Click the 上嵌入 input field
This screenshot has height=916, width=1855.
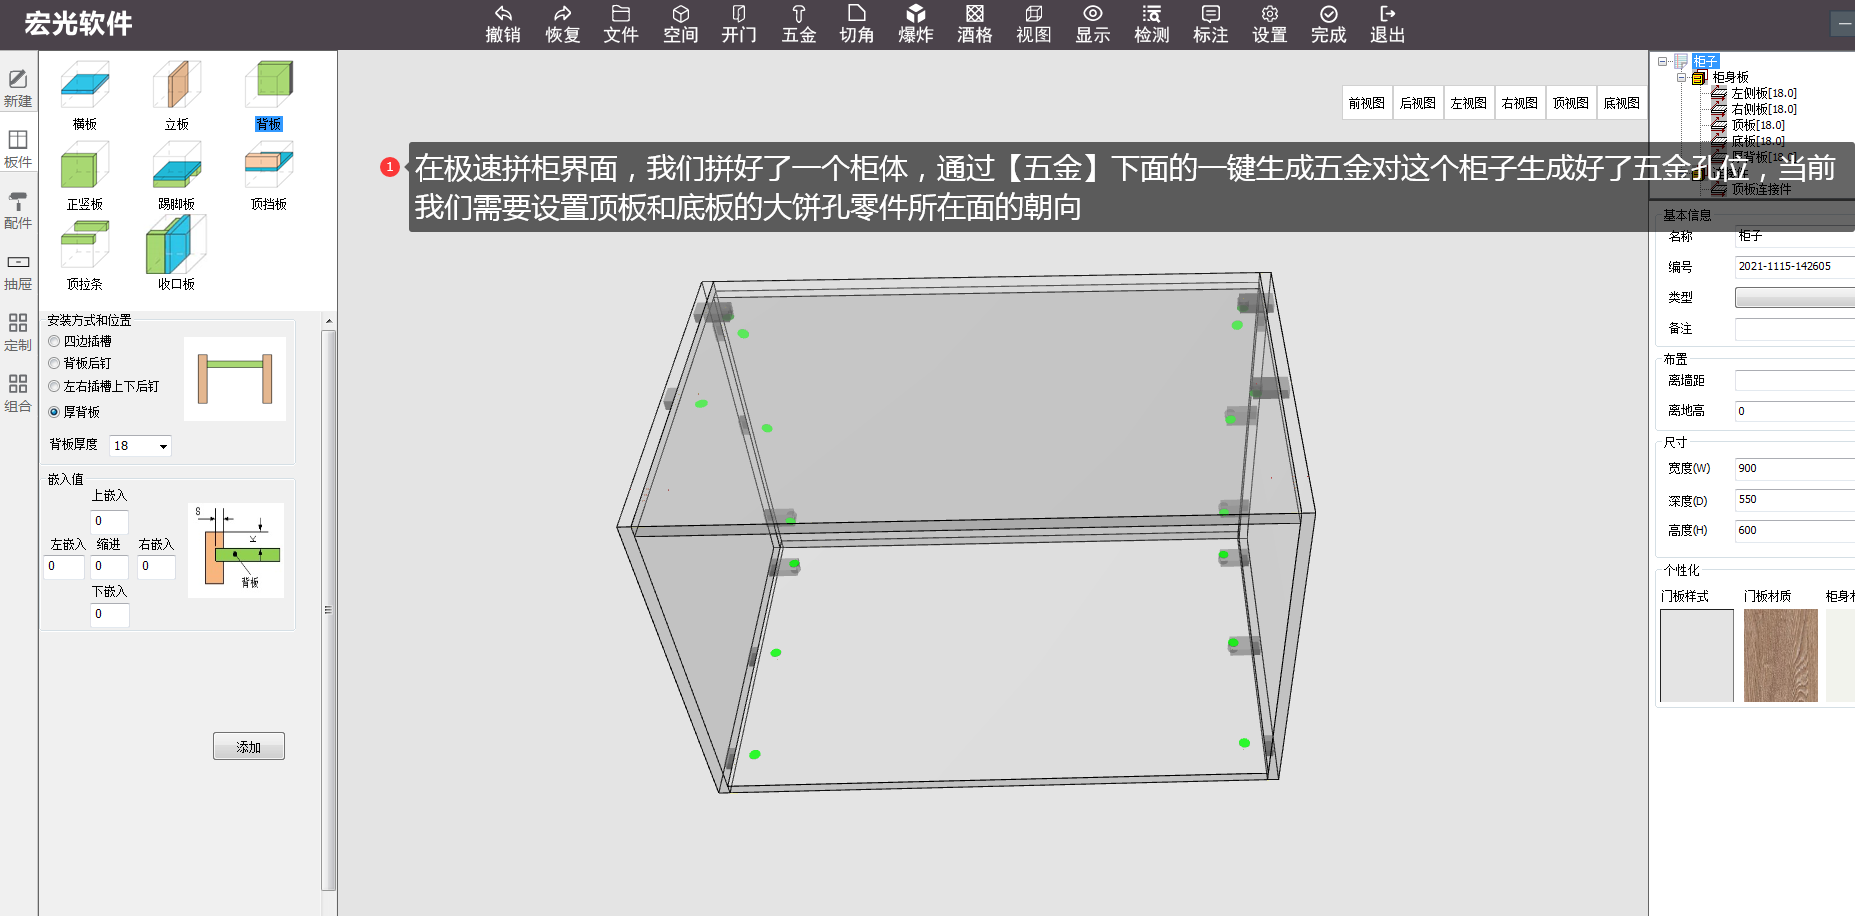(109, 521)
